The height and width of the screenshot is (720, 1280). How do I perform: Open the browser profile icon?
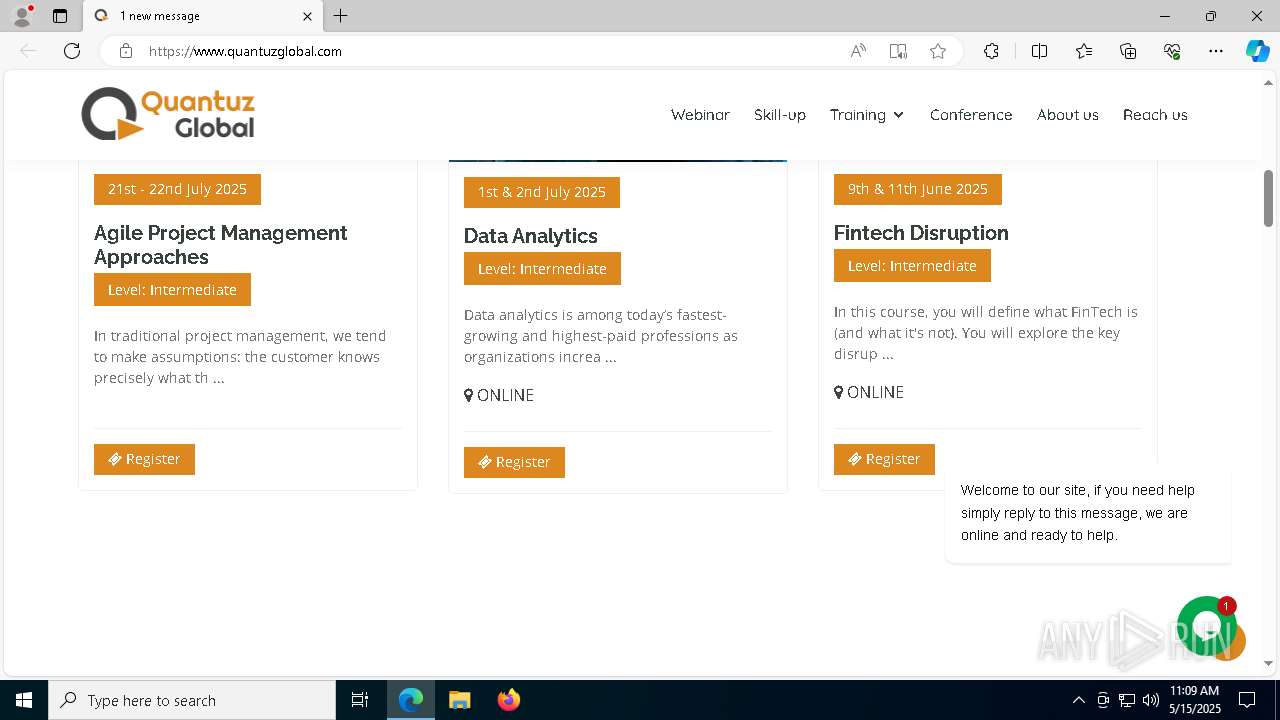22,16
